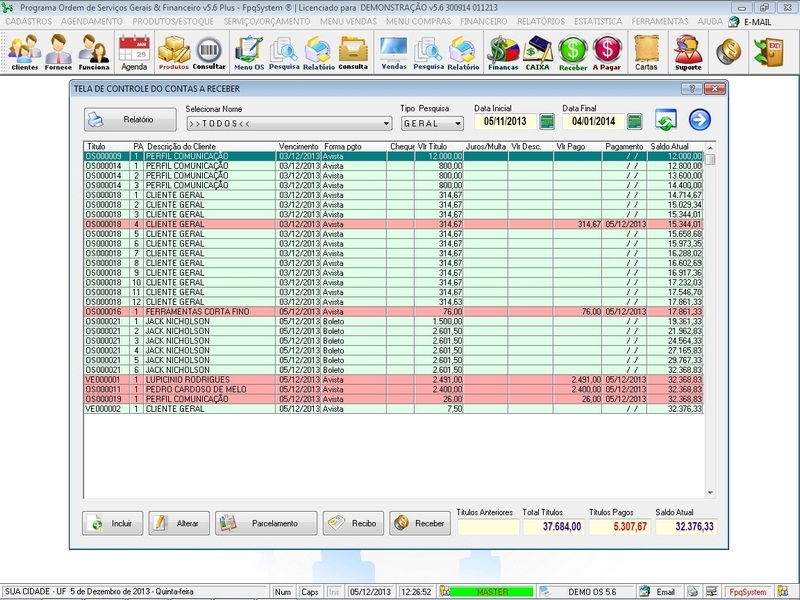The width and height of the screenshot is (800, 600).
Task: Click the table's vertical scrollbar
Action: click(710, 320)
